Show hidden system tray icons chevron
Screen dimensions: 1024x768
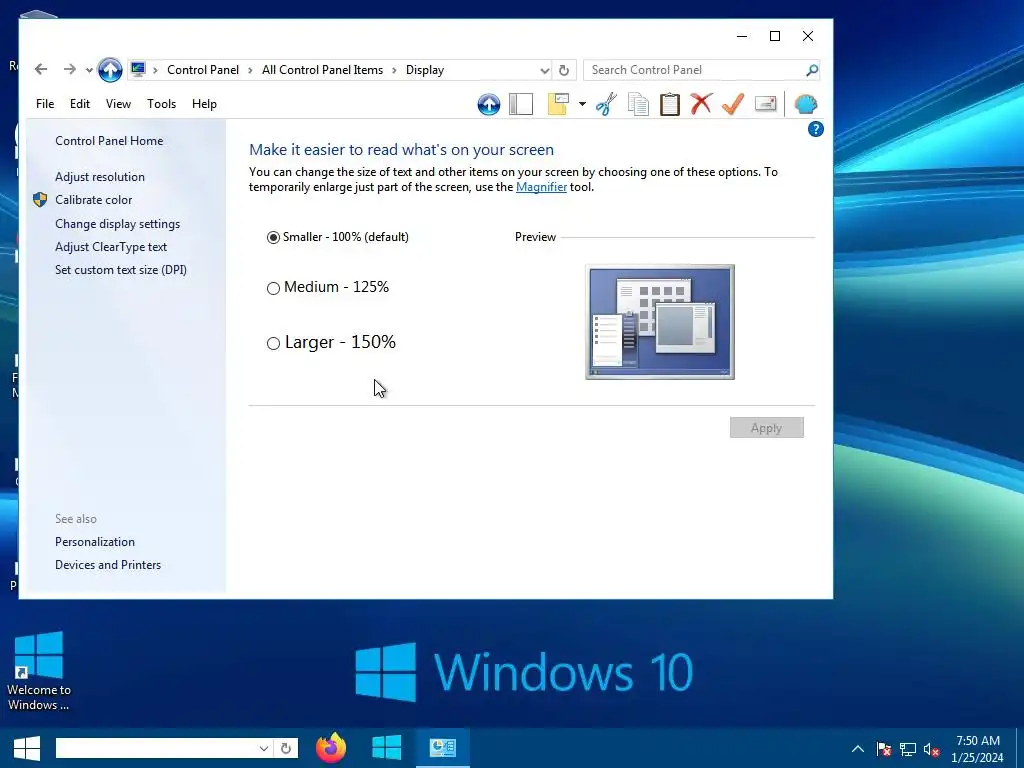click(x=858, y=749)
